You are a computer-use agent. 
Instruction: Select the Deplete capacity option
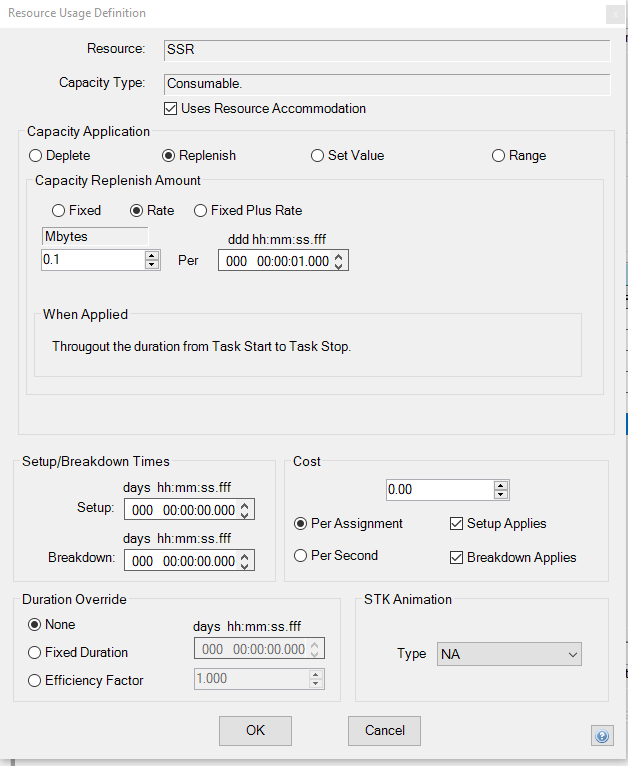click(36, 156)
